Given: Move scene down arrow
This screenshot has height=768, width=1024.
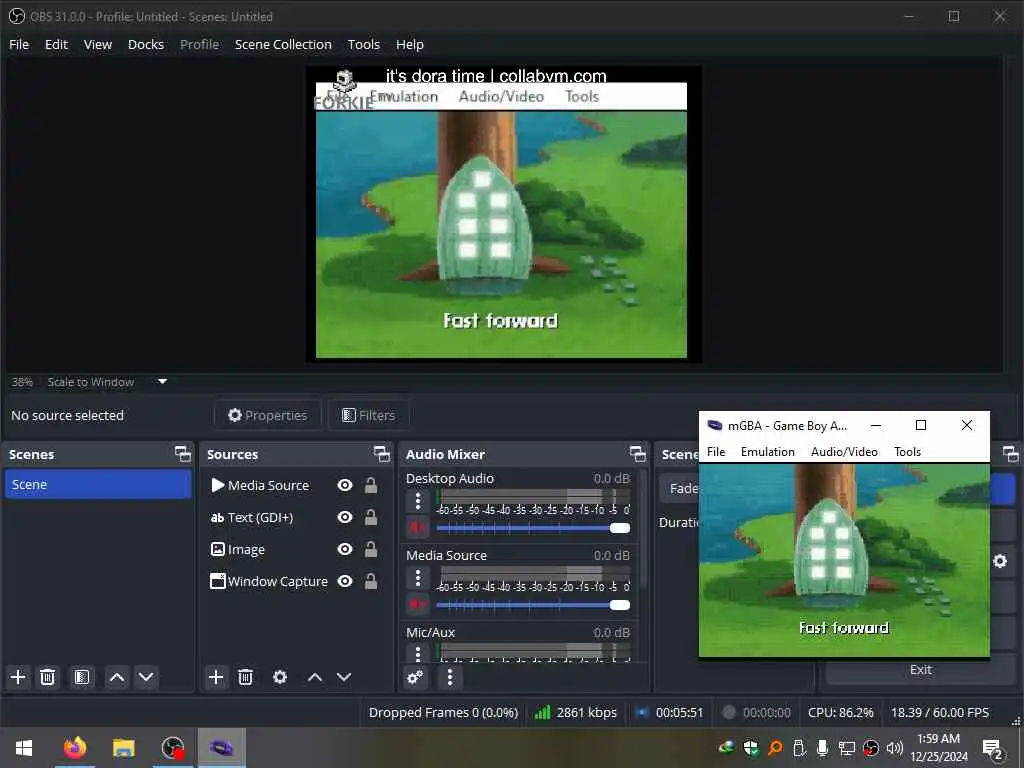Looking at the screenshot, I should coord(146,677).
